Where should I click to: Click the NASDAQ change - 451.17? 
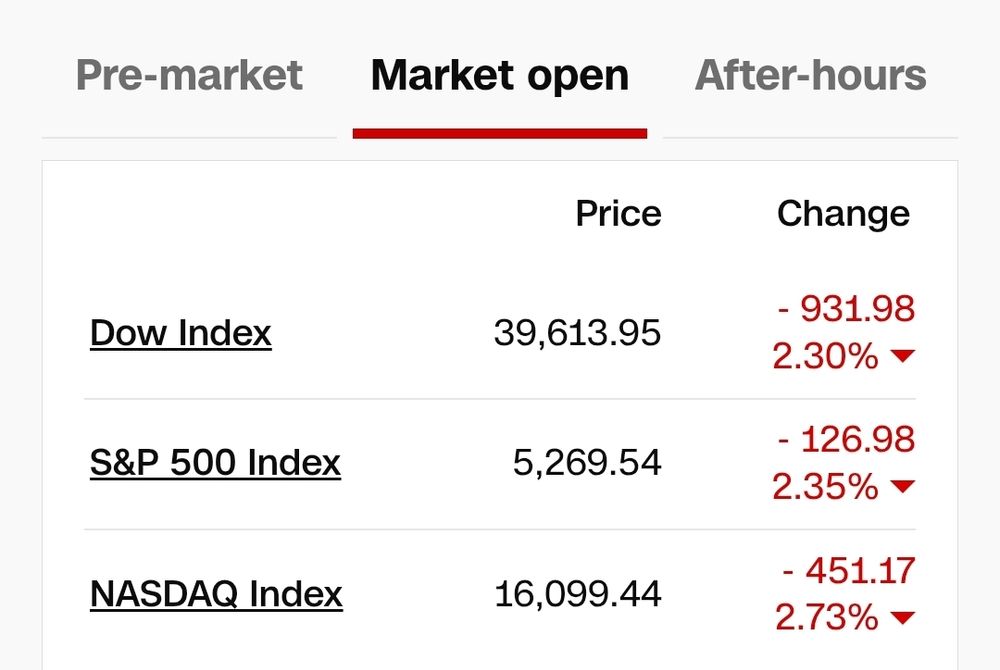[849, 571]
